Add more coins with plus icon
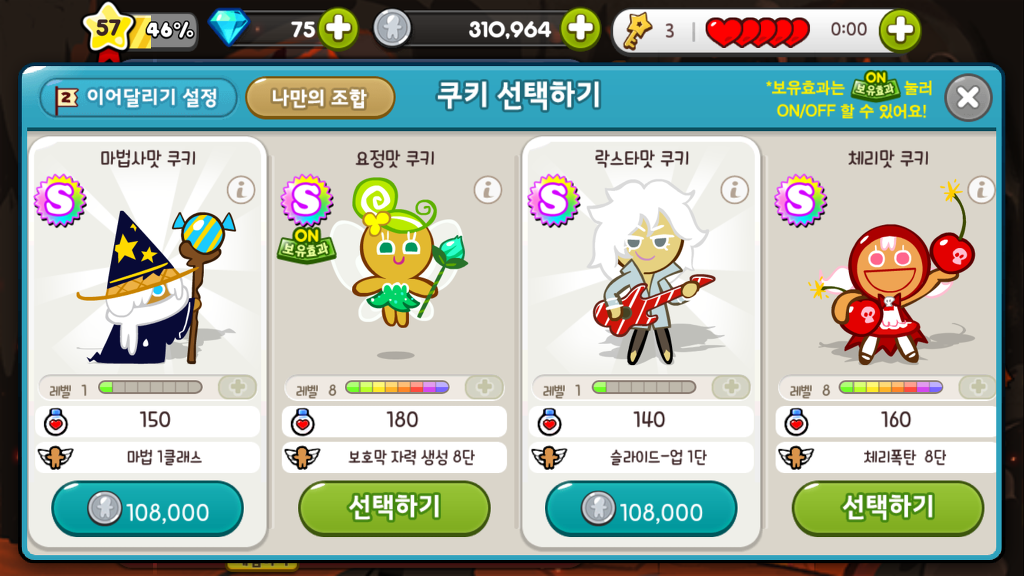The height and width of the screenshot is (576, 1024). tap(581, 29)
